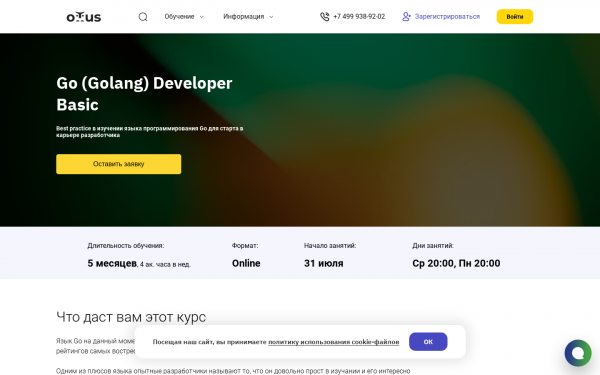Click the Оставить заявку button
Viewport: 600px width, 375px height.
119,164
